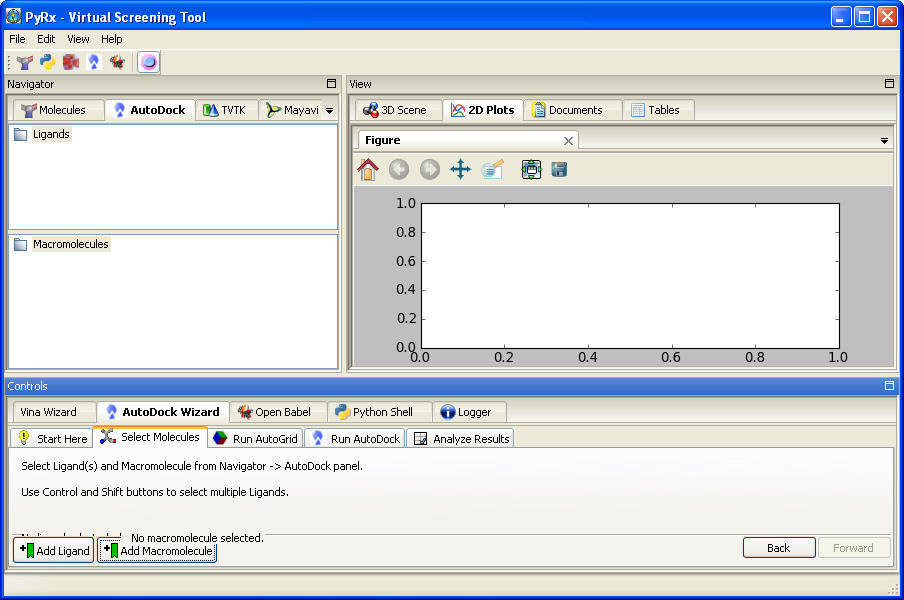Open the Edit menu

pos(46,39)
